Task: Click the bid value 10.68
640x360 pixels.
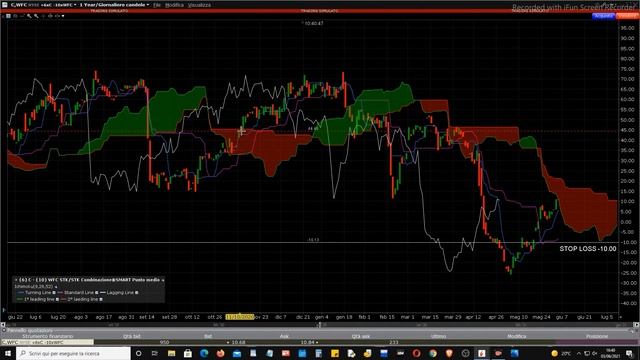Action: pos(238,342)
